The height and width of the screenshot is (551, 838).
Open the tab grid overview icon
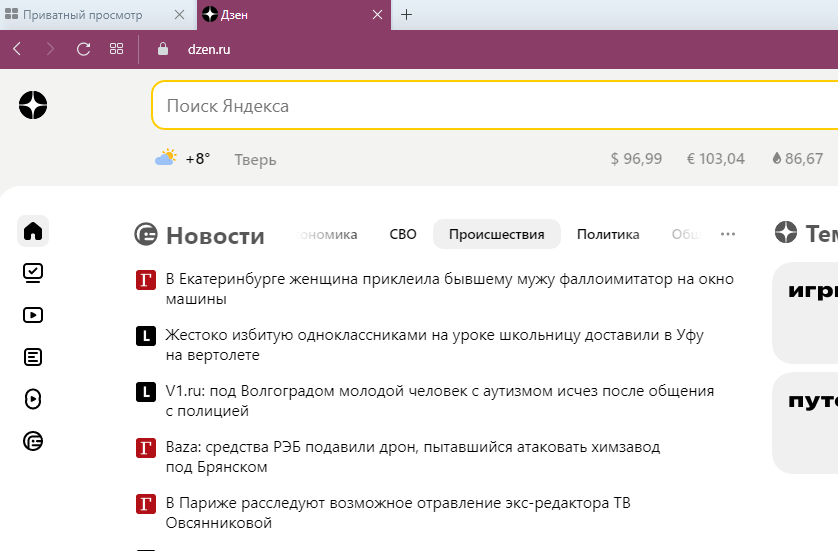117,49
